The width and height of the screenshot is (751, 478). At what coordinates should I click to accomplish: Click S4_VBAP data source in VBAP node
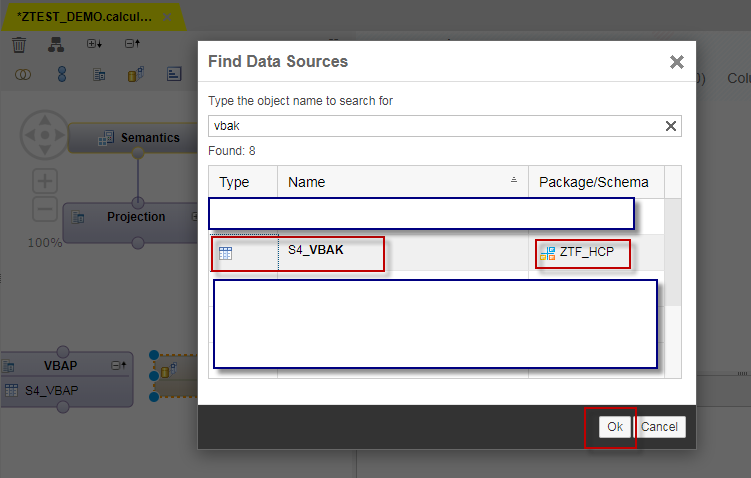click(x=52, y=390)
